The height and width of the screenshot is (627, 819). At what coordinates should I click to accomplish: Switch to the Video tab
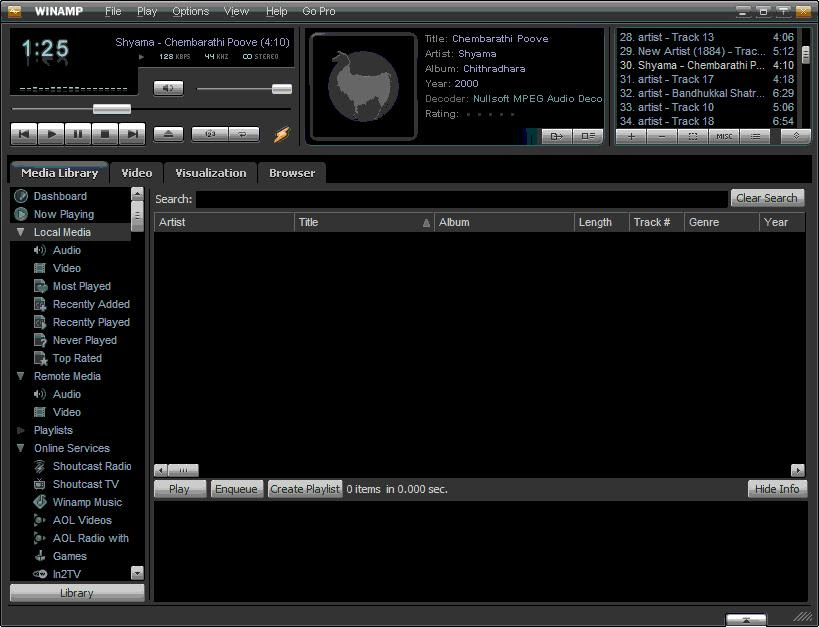click(x=137, y=173)
